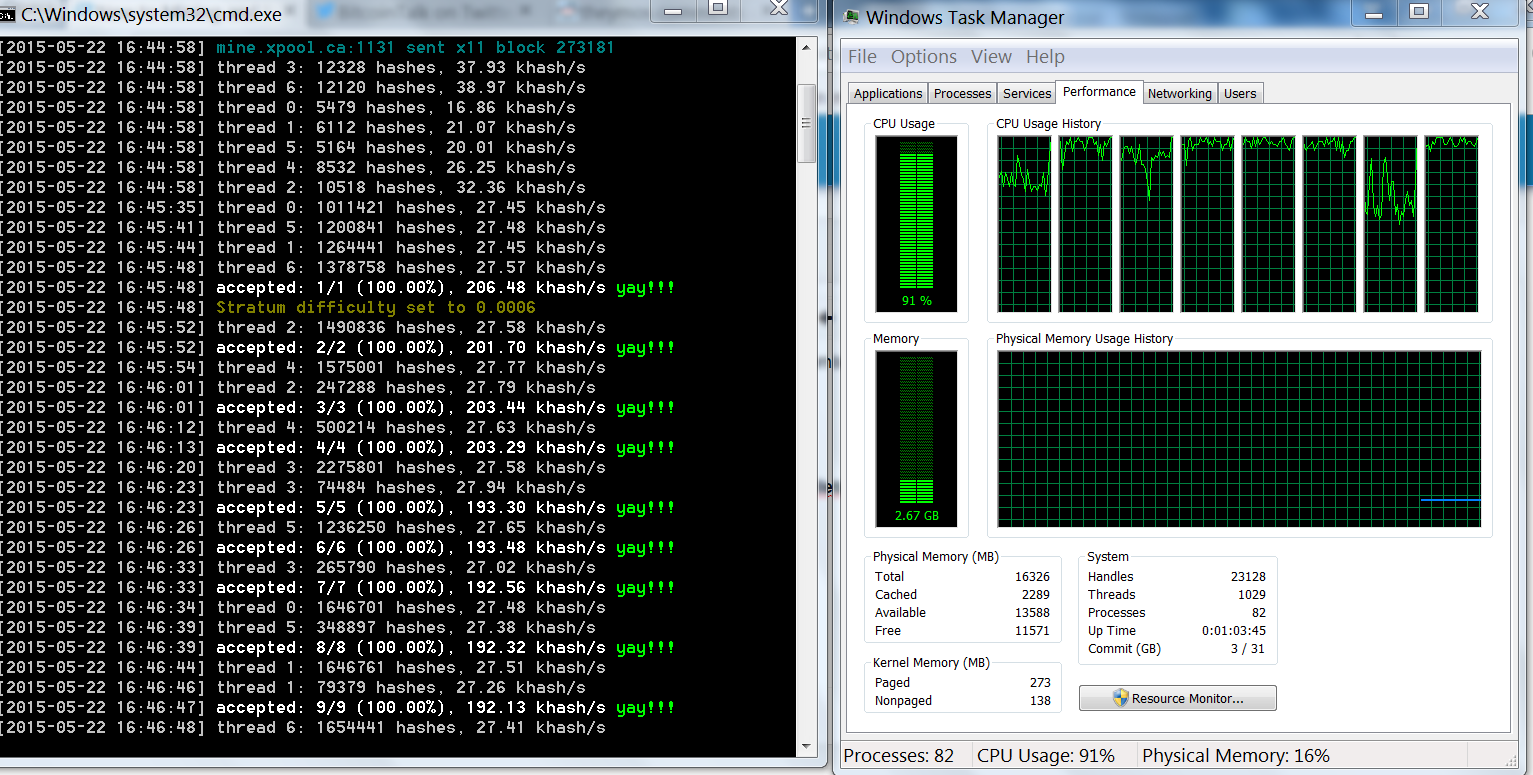Click the cmd.exe scrollbar down arrow

[806, 746]
